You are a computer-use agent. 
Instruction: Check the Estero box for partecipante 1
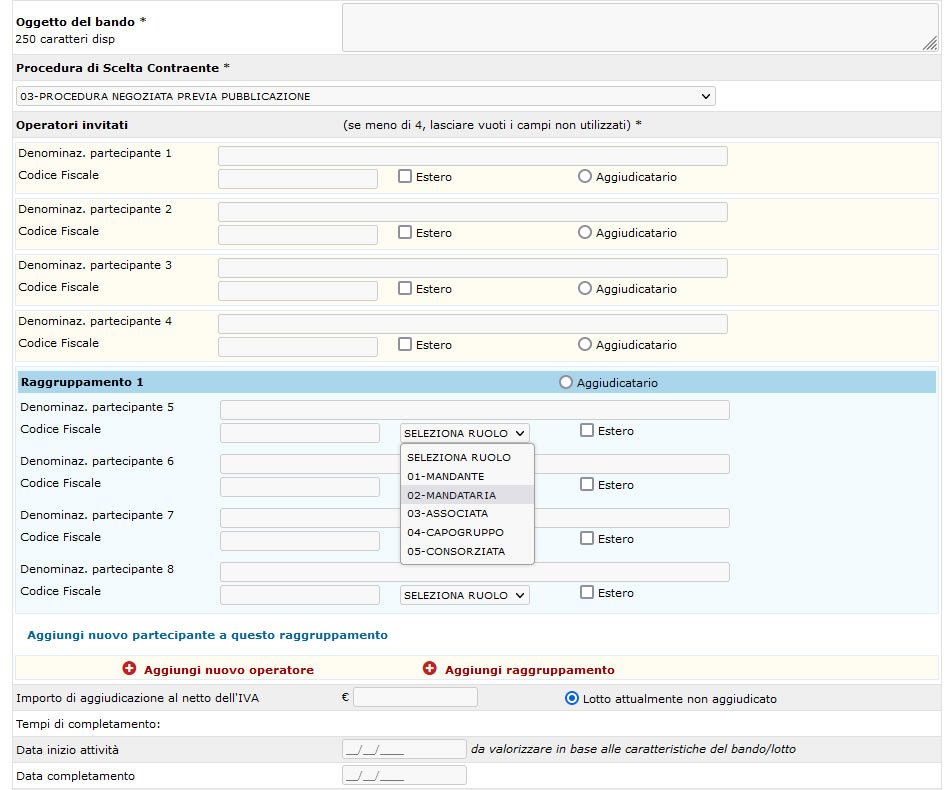pos(405,176)
